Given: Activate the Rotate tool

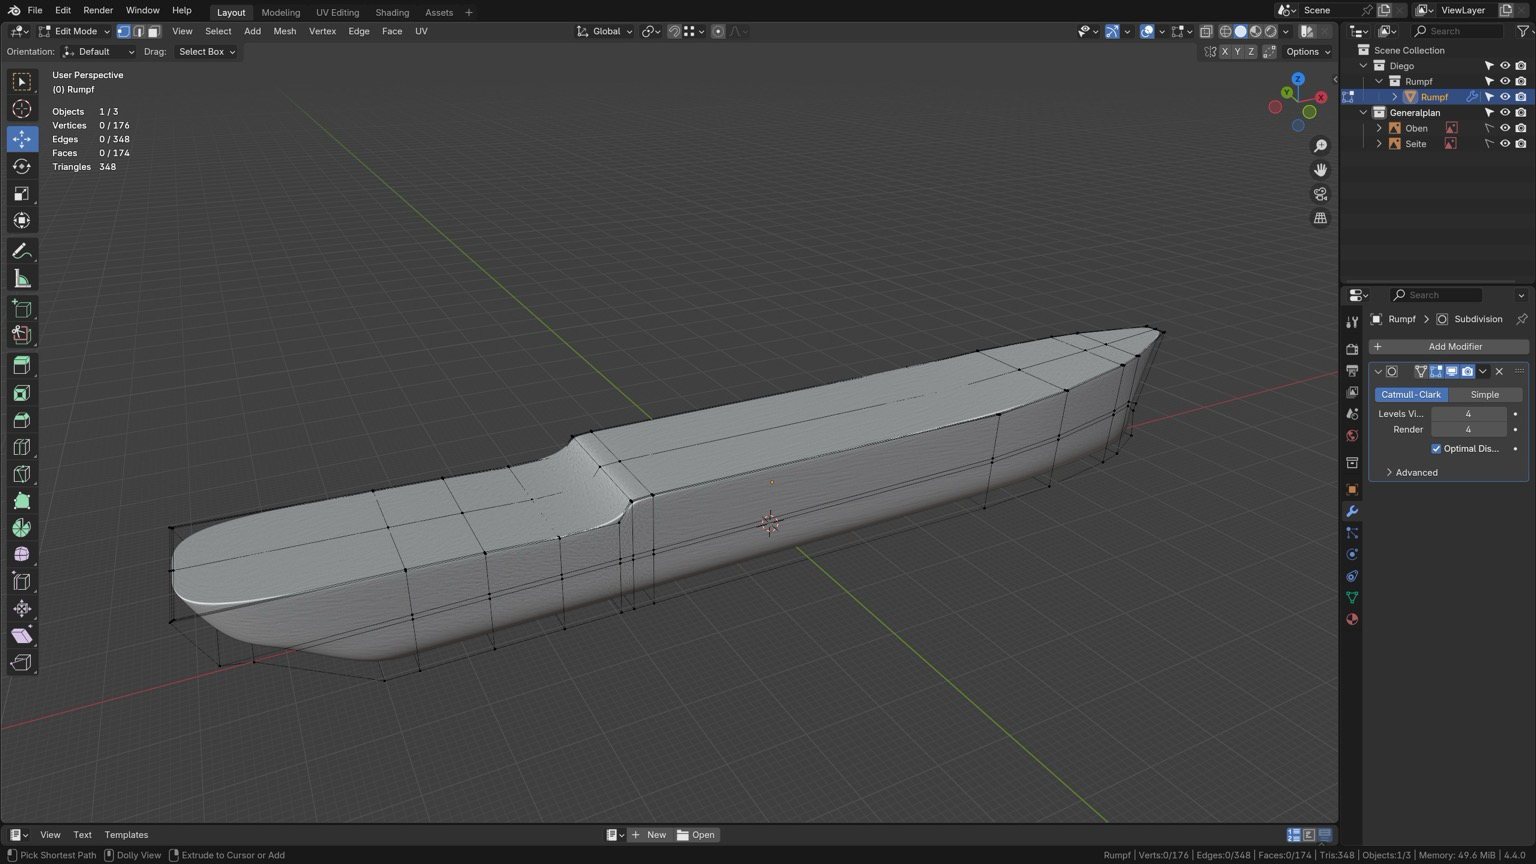Looking at the screenshot, I should tap(22, 166).
